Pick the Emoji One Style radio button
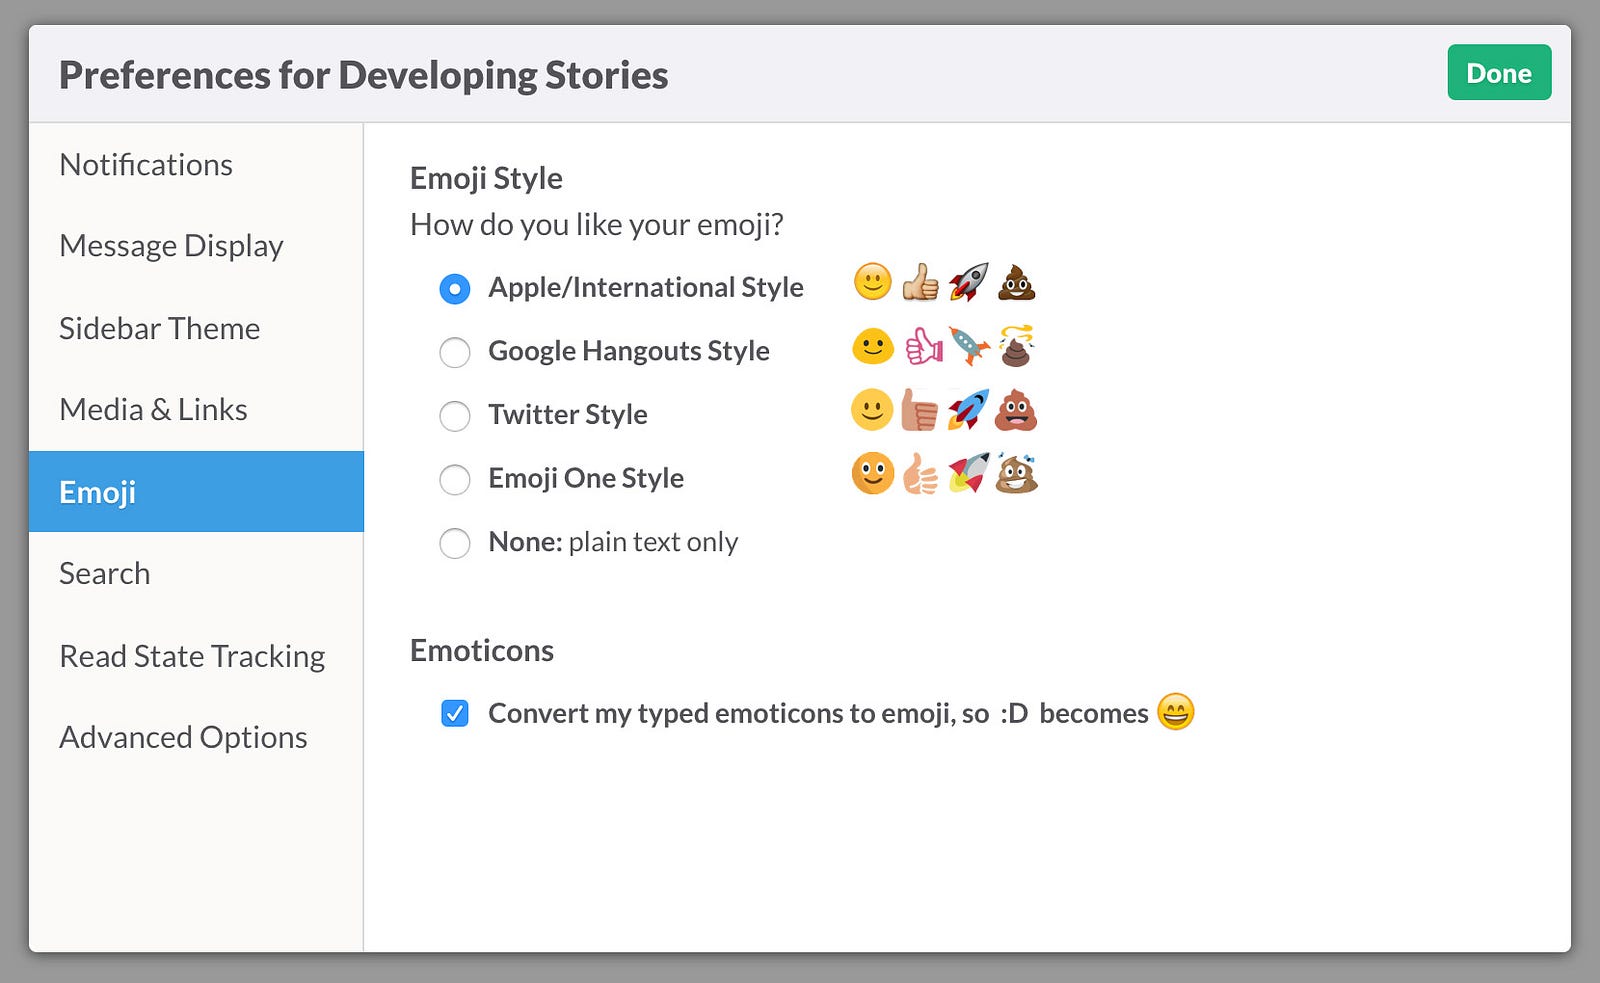This screenshot has height=983, width=1600. (455, 480)
